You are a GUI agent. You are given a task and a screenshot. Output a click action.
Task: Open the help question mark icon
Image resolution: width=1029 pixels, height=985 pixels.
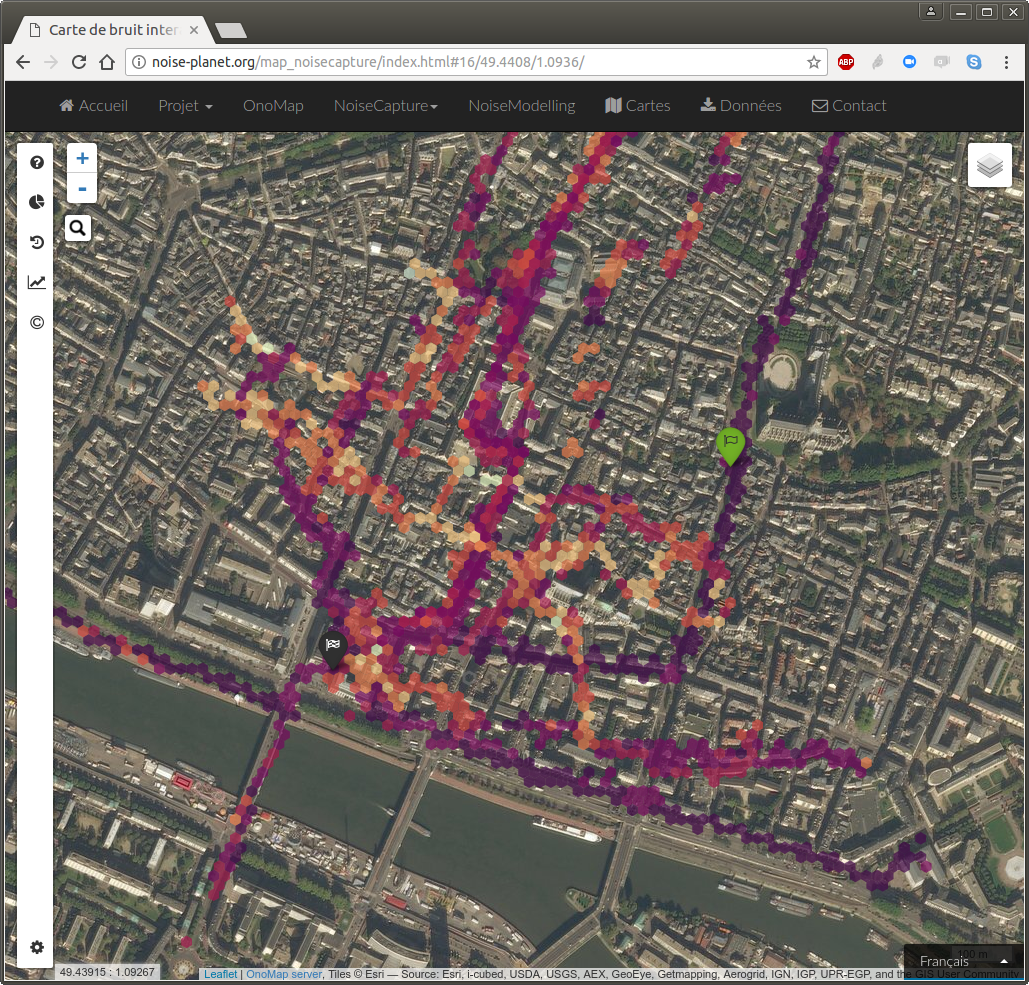pos(37,162)
